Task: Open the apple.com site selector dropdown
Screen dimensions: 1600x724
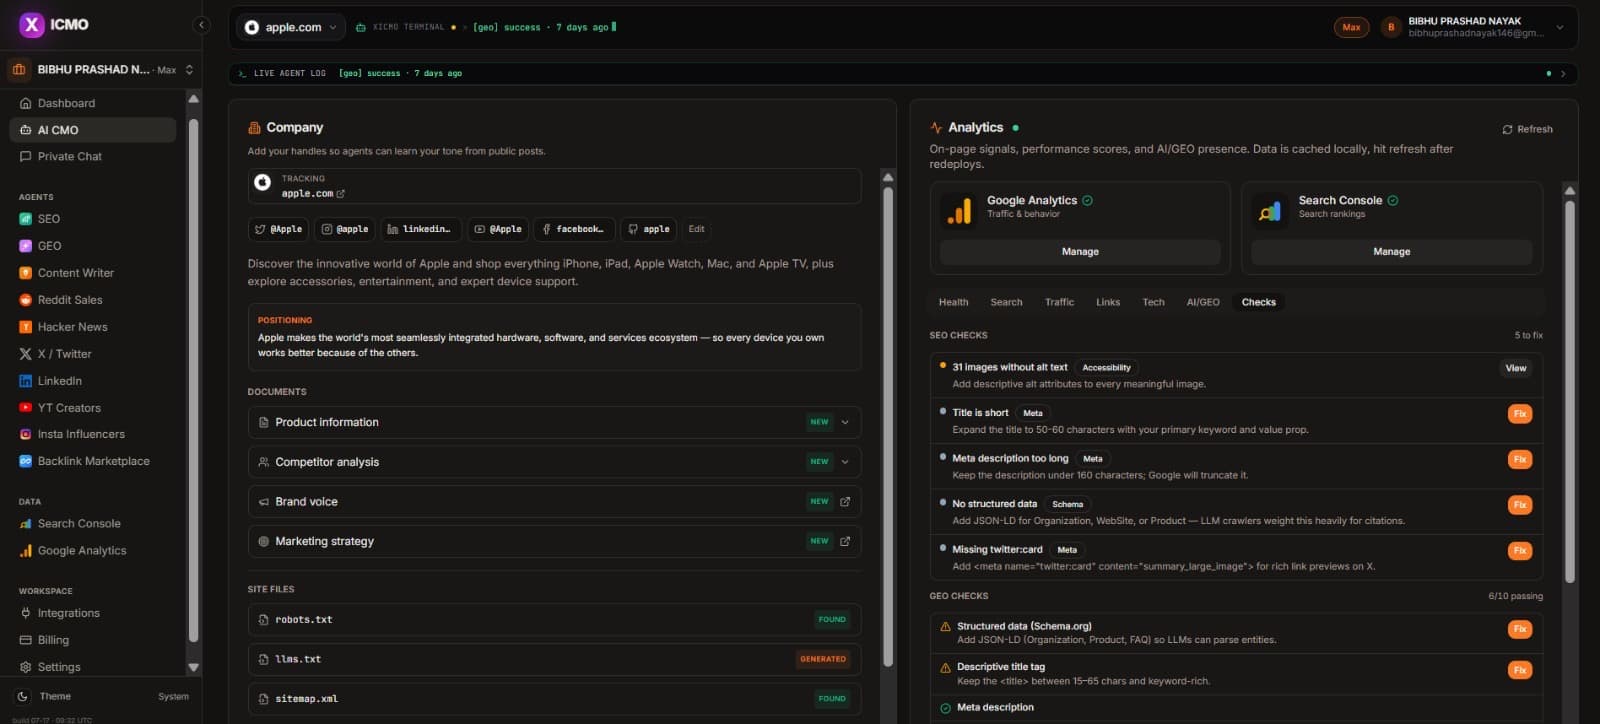Action: [292, 27]
